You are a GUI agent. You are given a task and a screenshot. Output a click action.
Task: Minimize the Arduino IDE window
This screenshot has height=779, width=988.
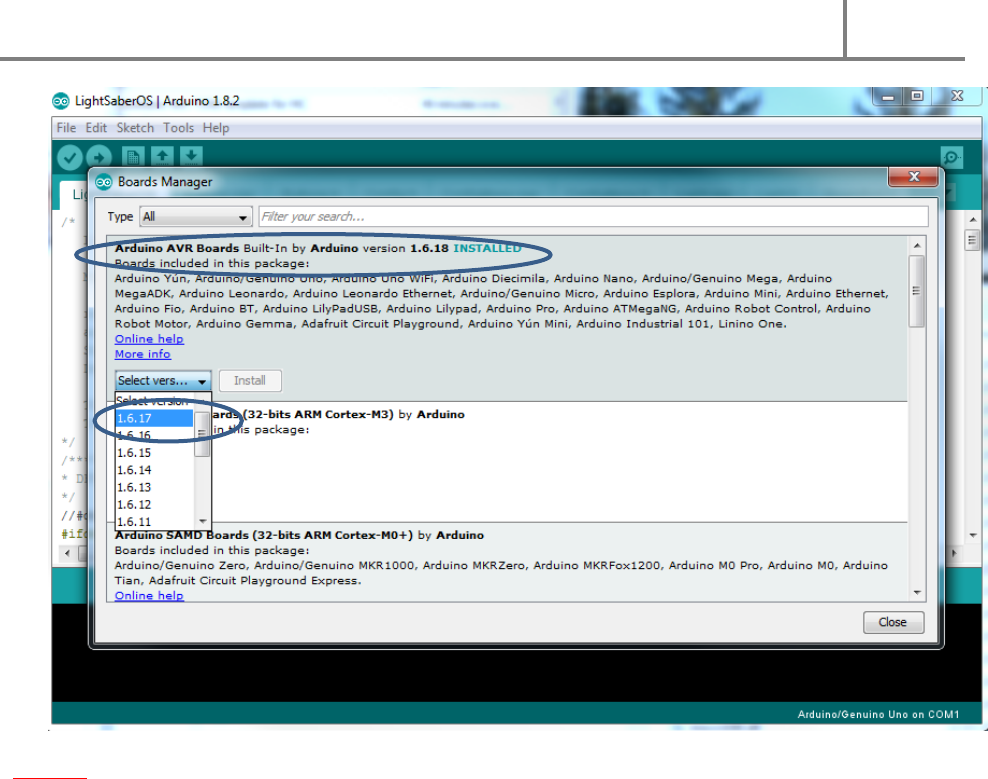coord(887,96)
